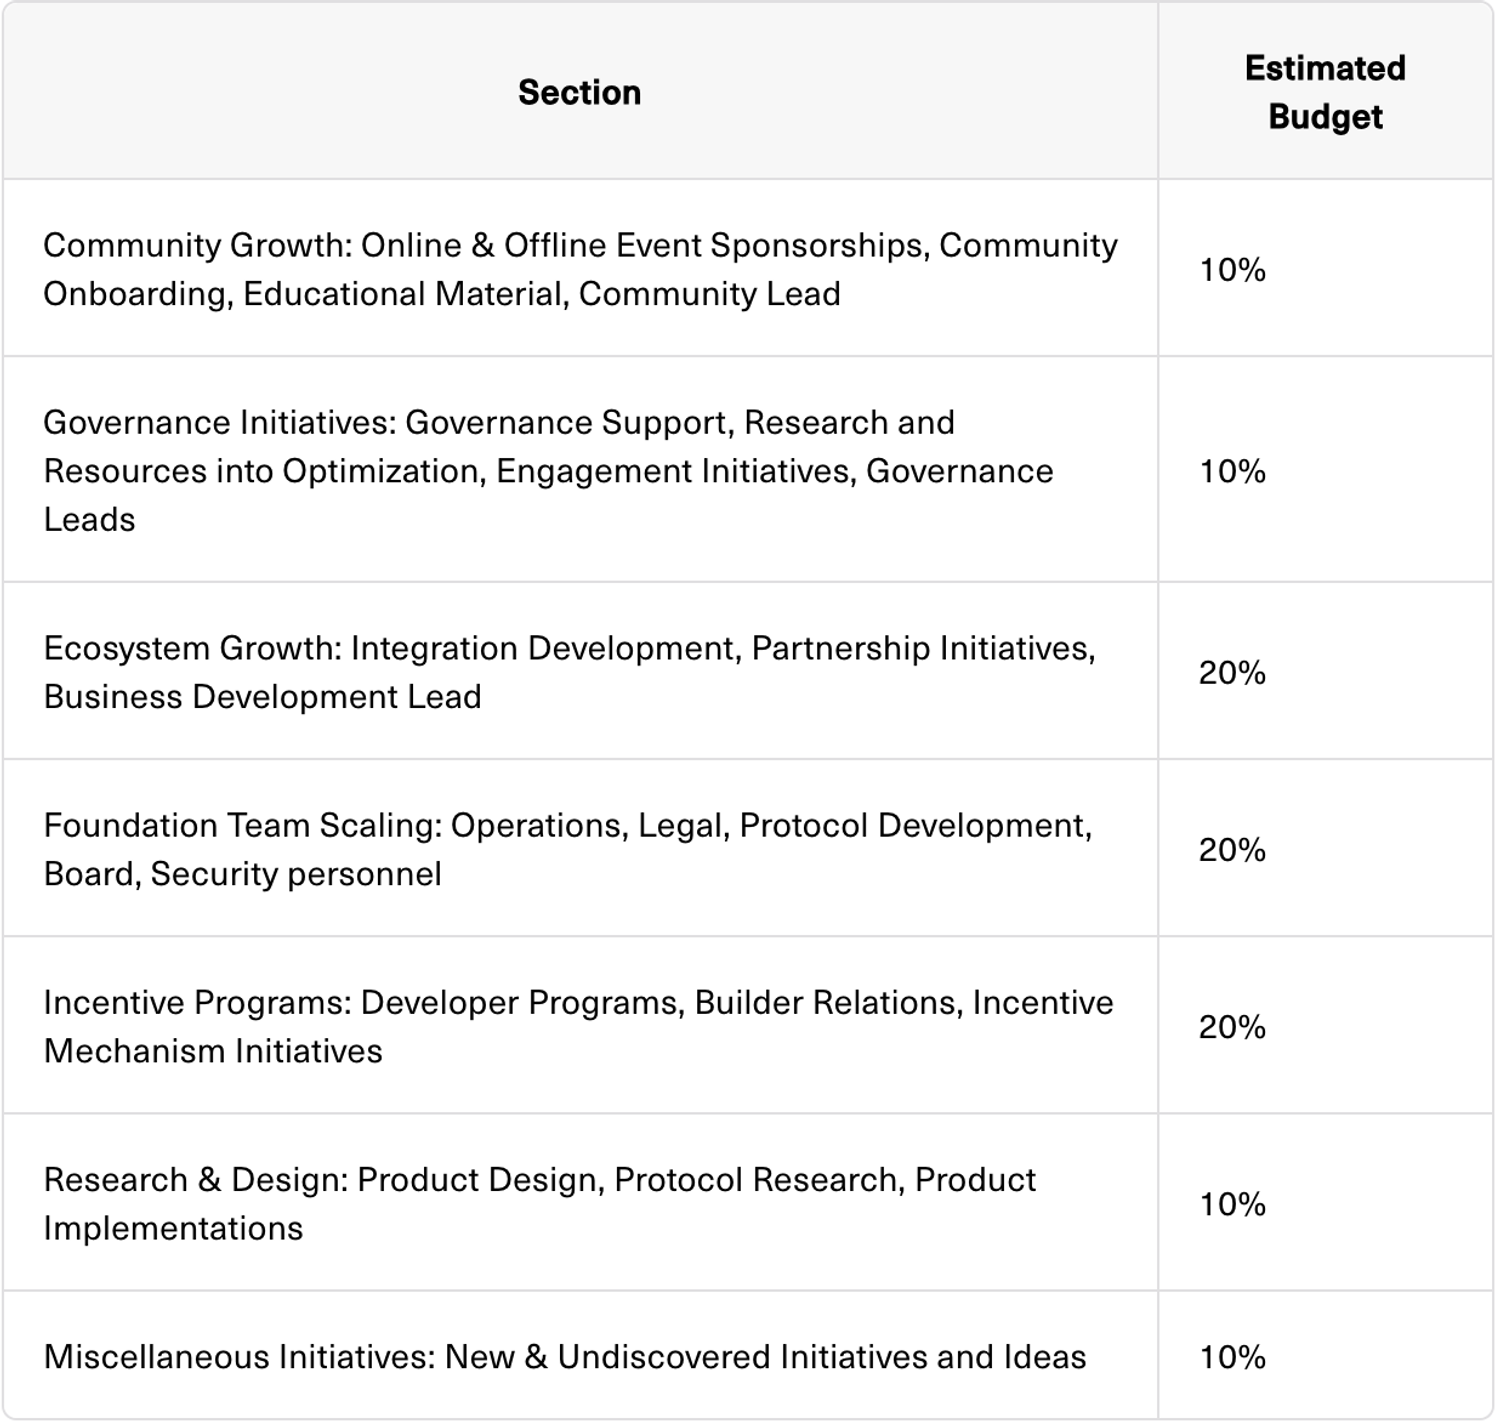Click the words Business Development Lead
This screenshot has width=1500, height=1422.
pos(262,697)
